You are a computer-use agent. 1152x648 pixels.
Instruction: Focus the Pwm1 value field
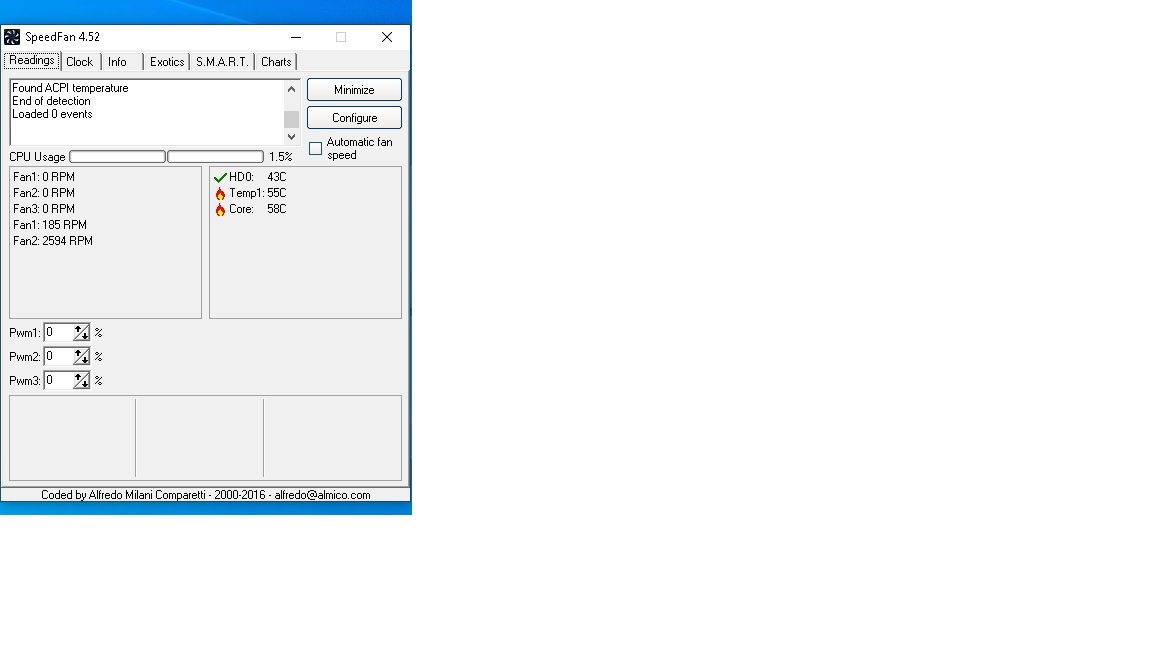[59, 333]
